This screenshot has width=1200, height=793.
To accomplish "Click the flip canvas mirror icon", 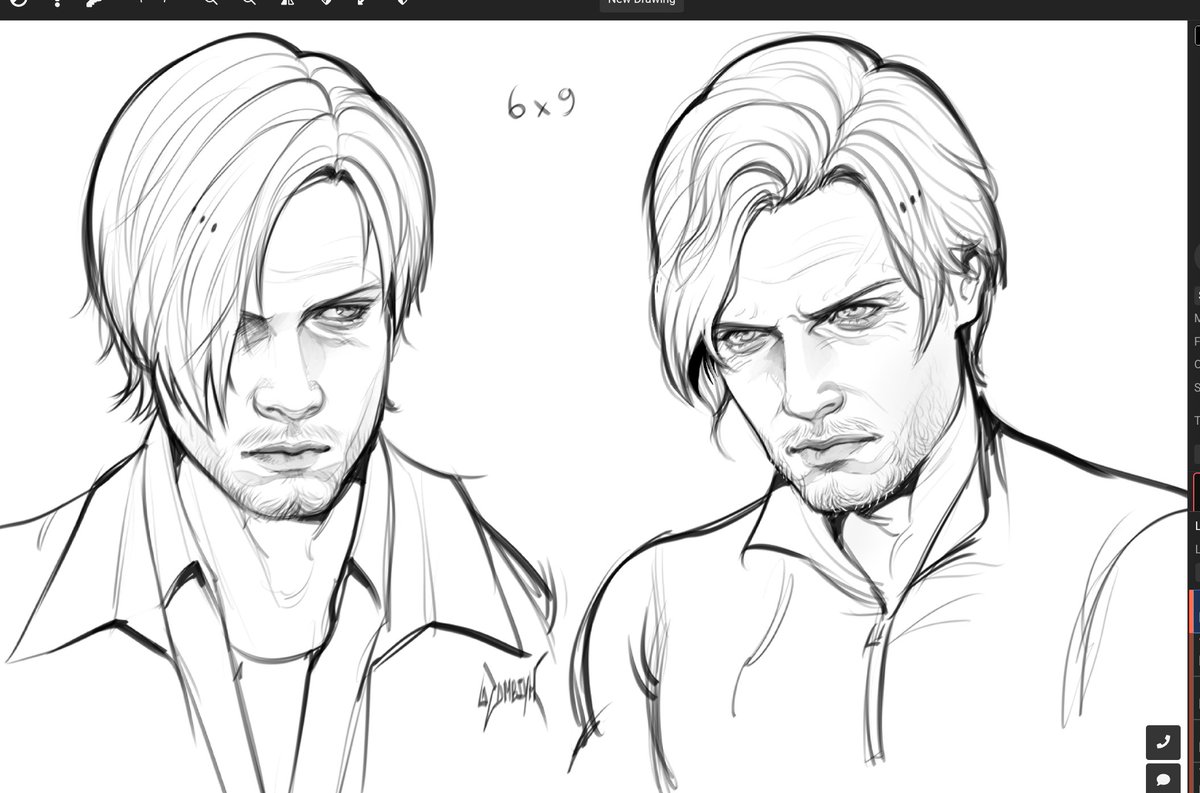I will (288, 3).
